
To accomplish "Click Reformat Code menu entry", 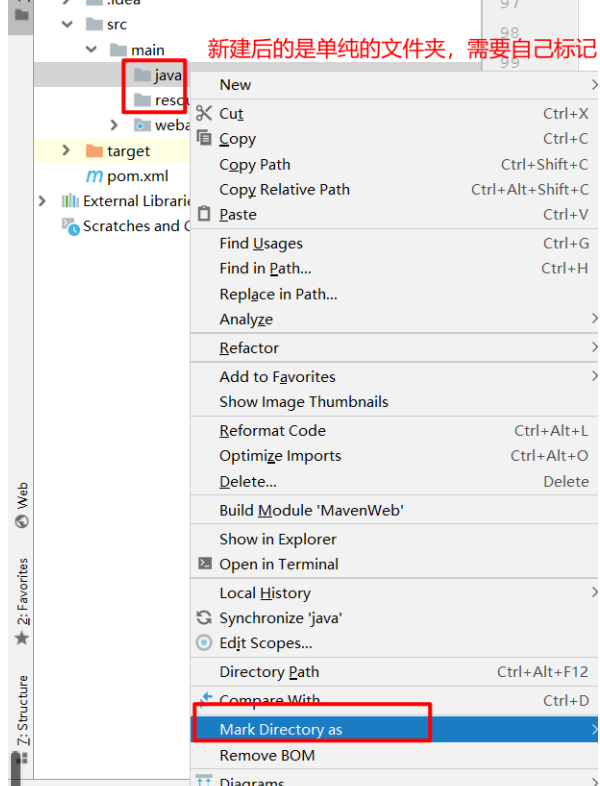I will pos(272,431).
